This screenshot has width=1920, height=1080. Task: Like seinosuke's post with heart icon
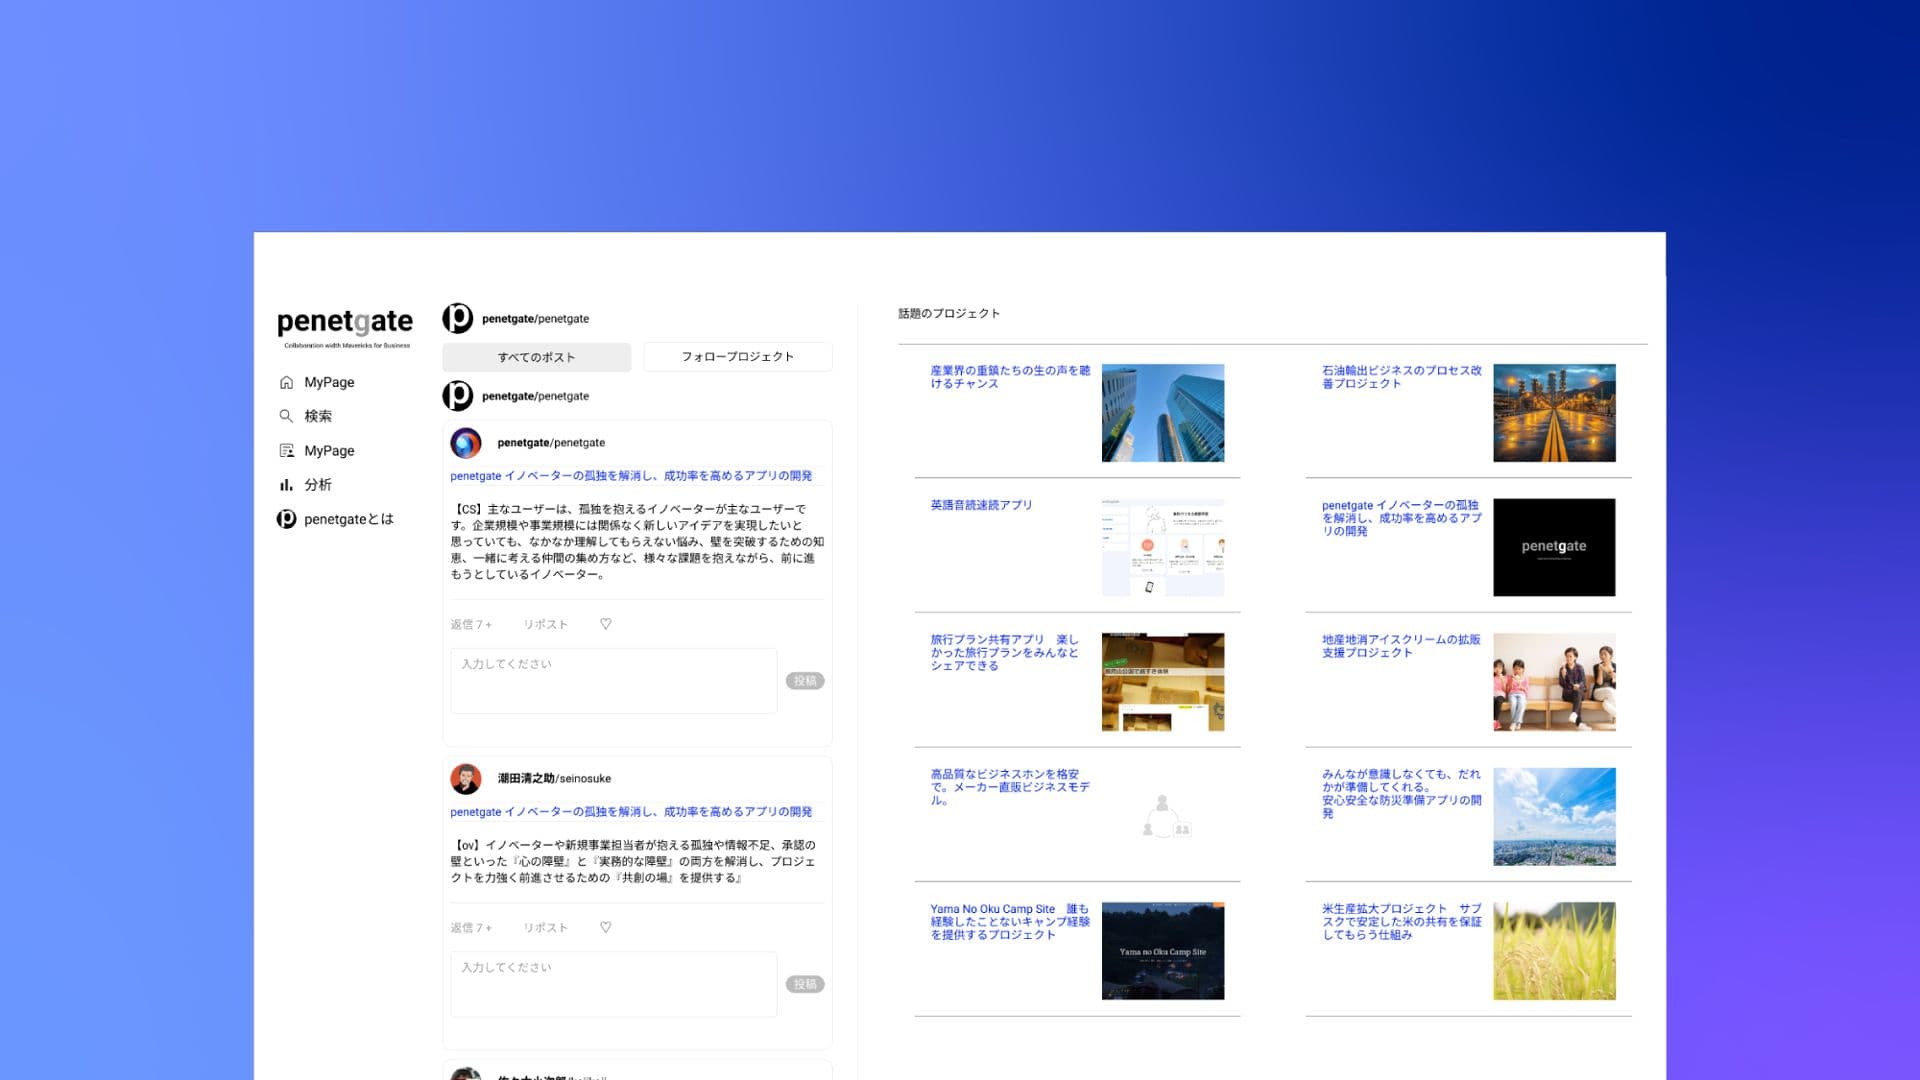point(605,928)
